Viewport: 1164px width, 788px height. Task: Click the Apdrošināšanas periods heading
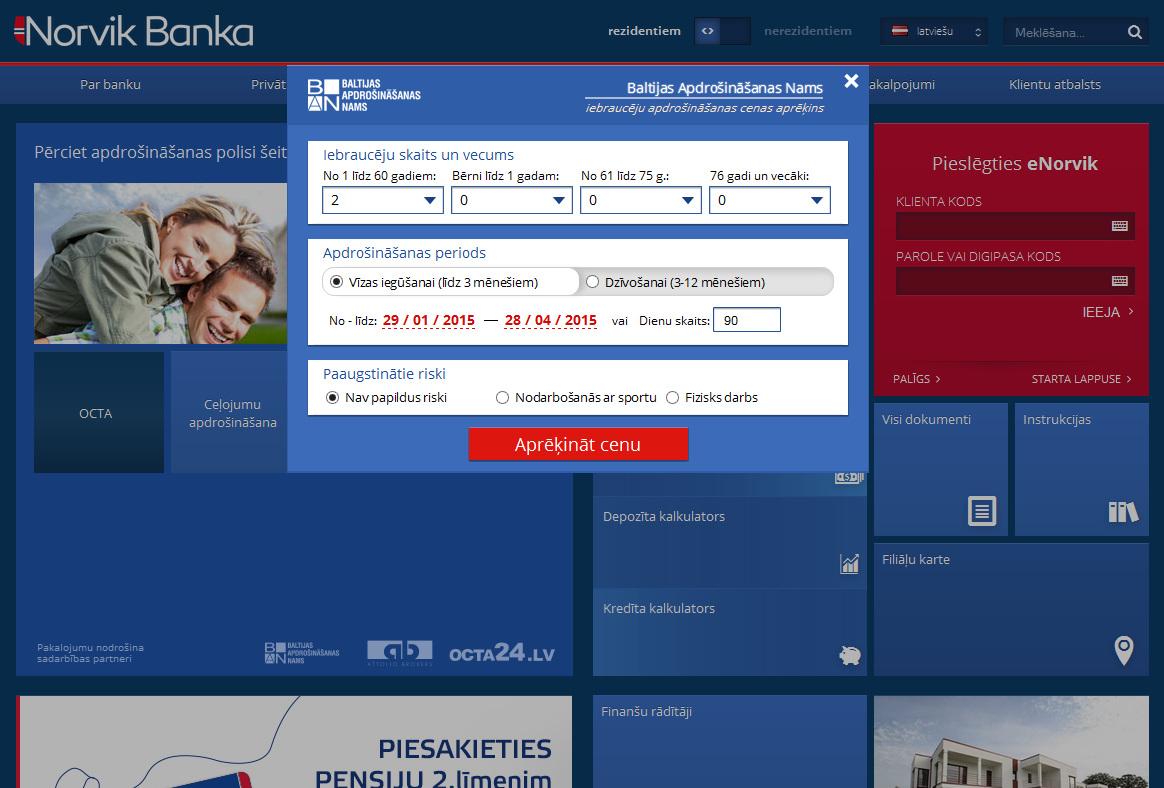pos(404,253)
